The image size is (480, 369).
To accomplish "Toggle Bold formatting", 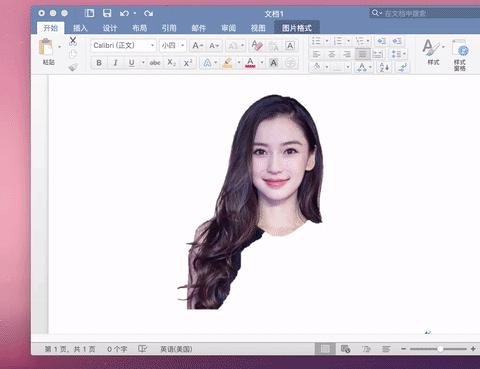I will [x=99, y=63].
